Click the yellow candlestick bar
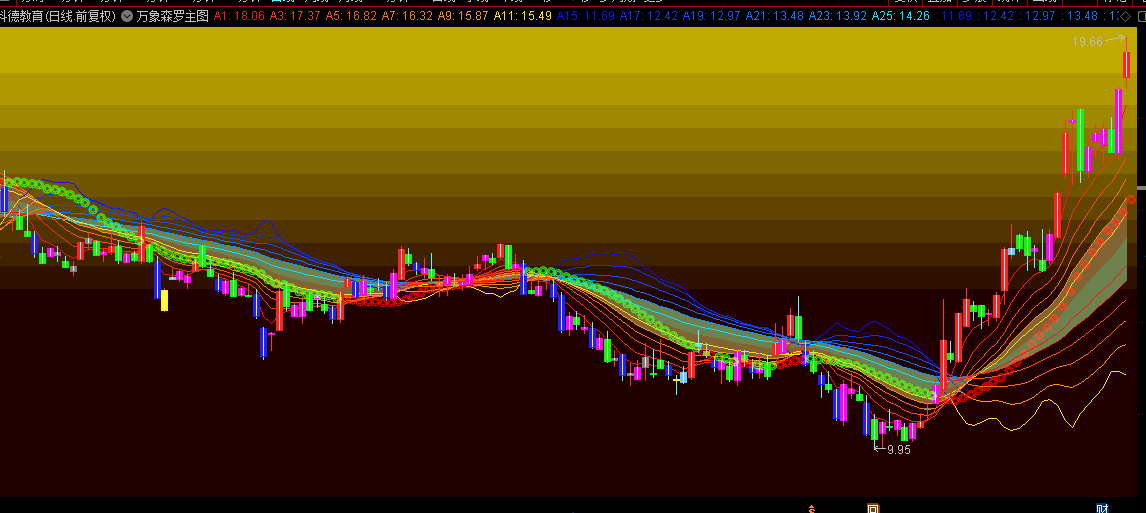The width and height of the screenshot is (1146, 513). [x=164, y=300]
